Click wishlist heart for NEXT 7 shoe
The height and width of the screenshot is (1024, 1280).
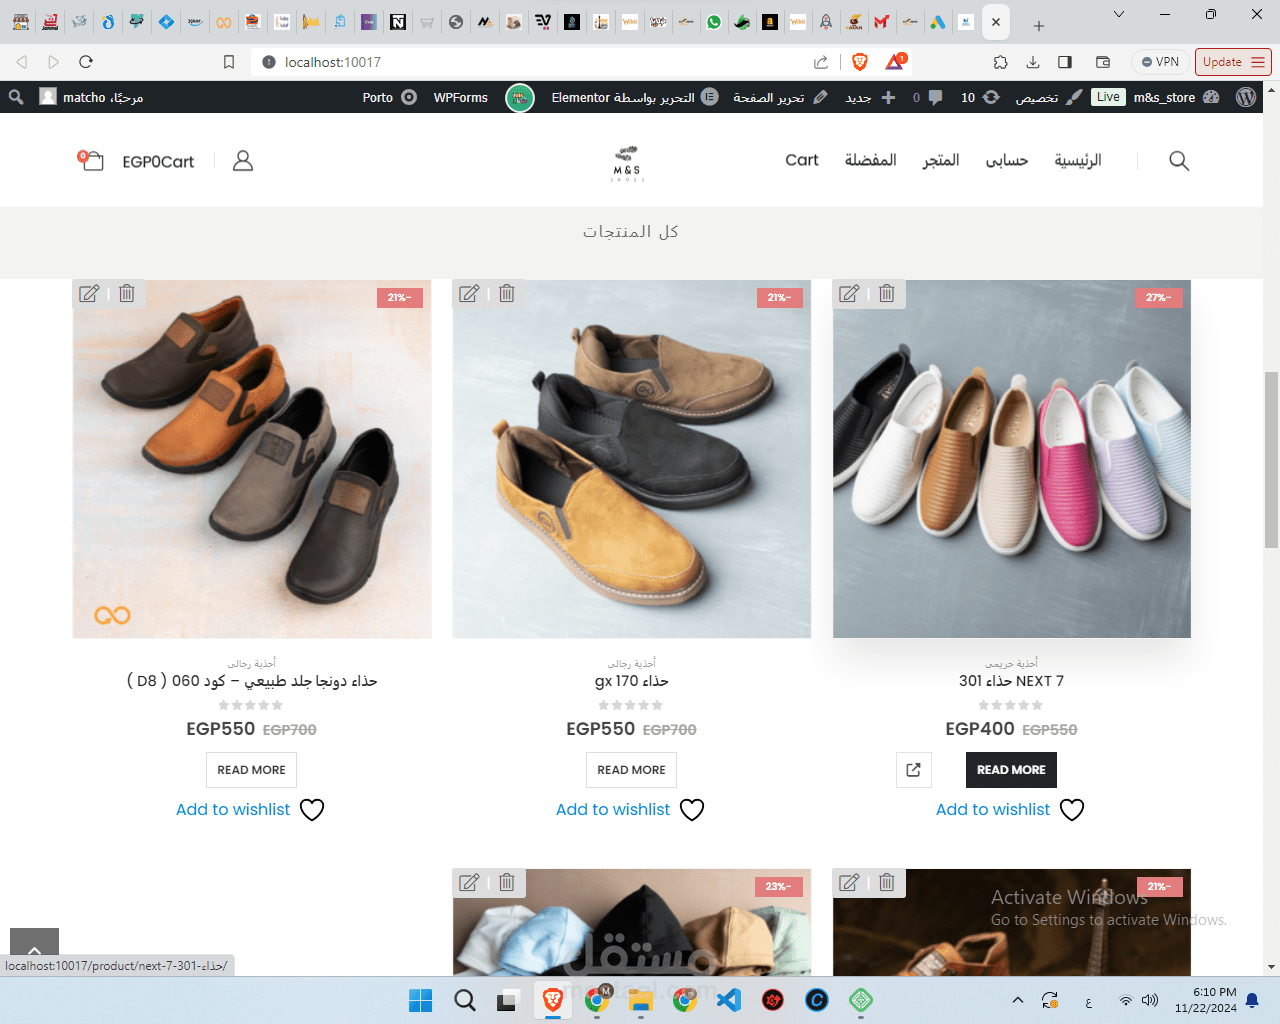(1072, 810)
